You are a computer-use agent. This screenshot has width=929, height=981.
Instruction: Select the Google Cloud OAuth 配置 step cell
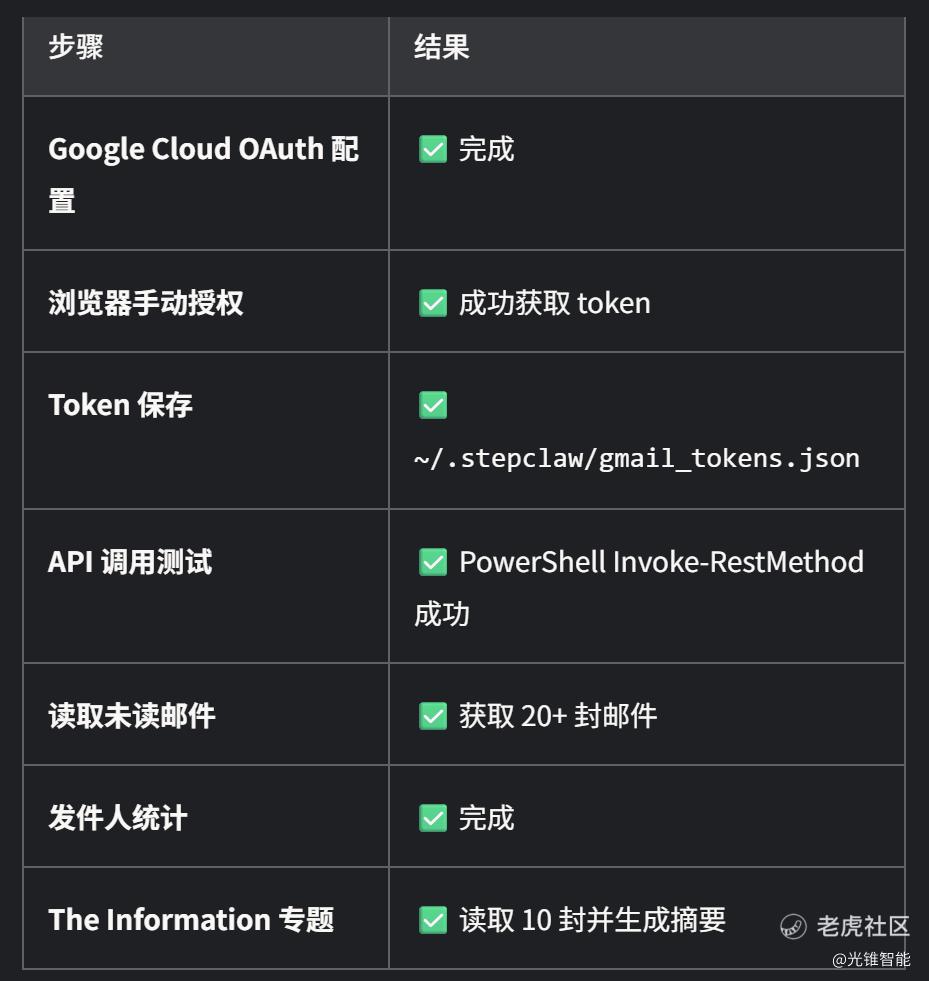point(203,174)
